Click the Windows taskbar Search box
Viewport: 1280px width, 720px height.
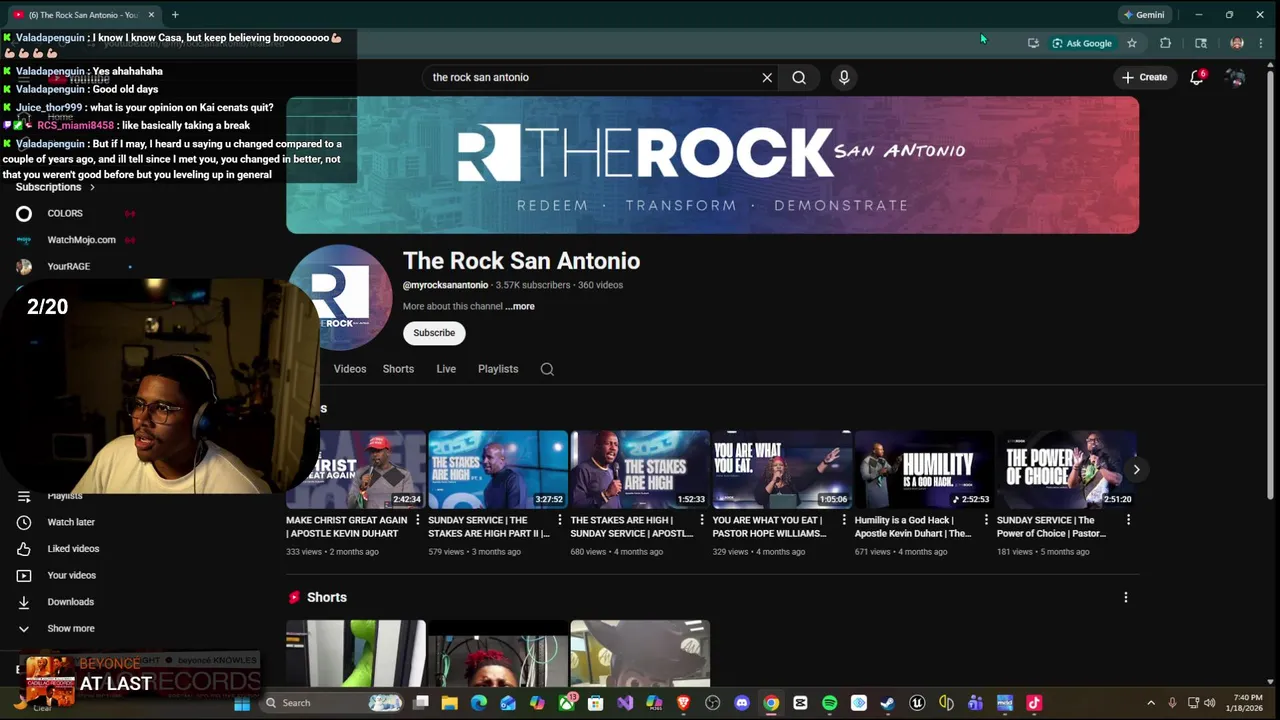click(x=330, y=703)
